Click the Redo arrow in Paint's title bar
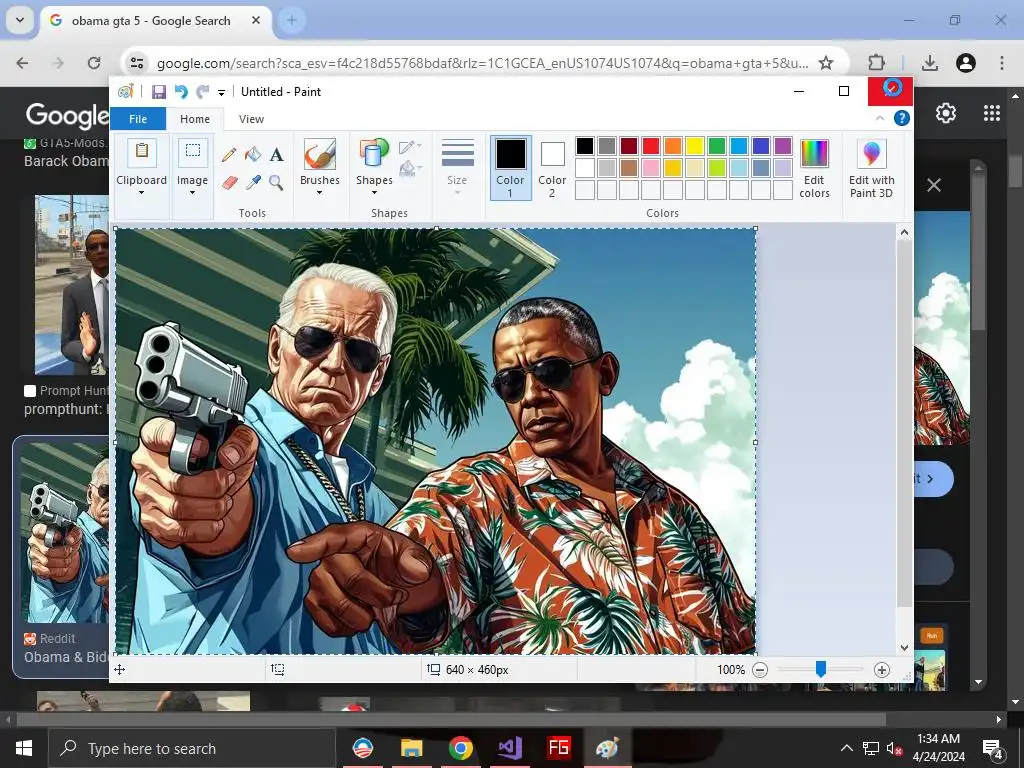Viewport: 1024px width, 768px height. 203,92
